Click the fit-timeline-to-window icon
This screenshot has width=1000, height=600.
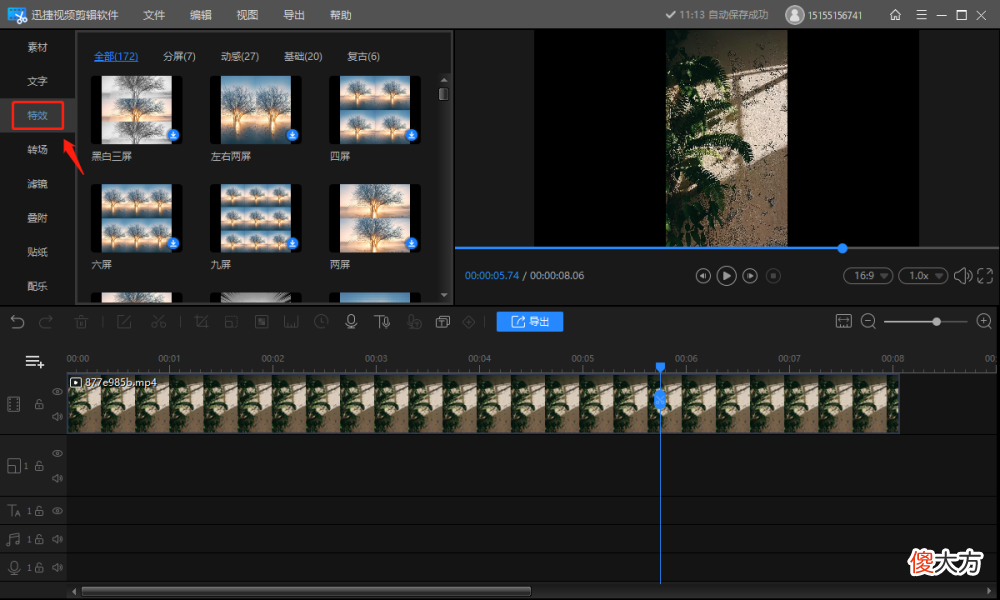(x=844, y=321)
